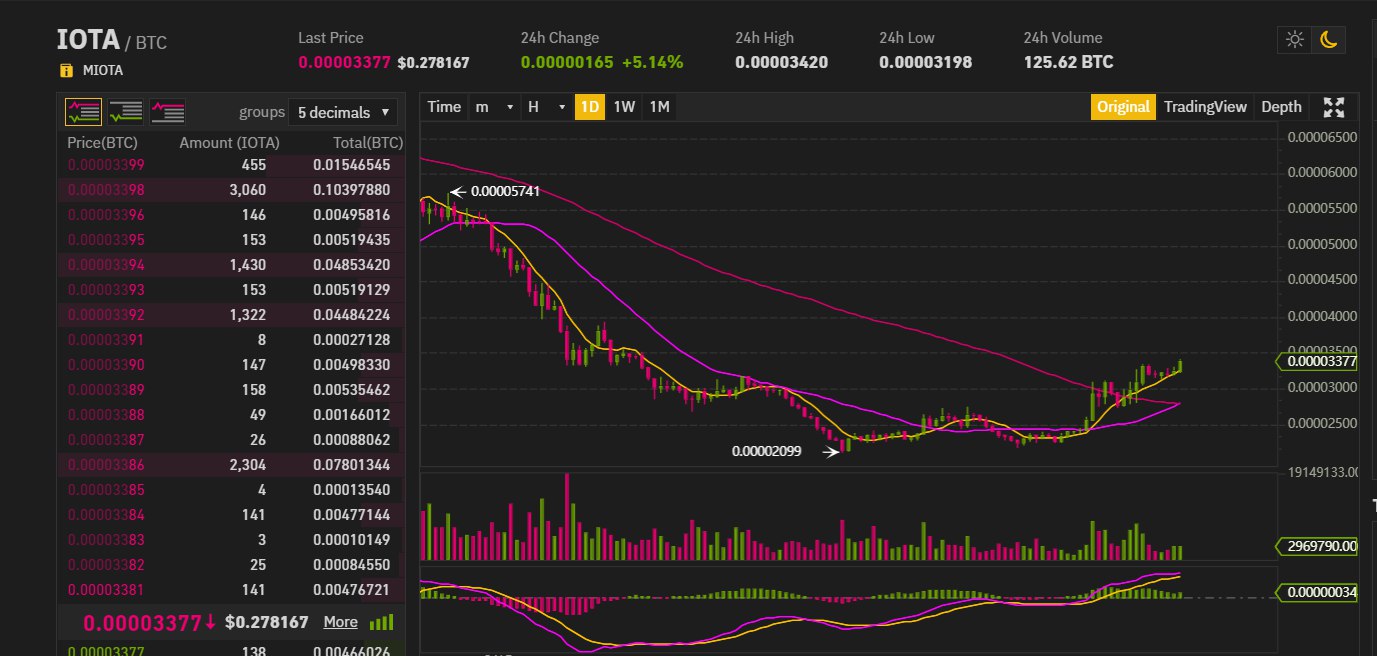Click the 24h Volume 125.62 BTC value
The height and width of the screenshot is (656, 1377).
coord(1068,62)
